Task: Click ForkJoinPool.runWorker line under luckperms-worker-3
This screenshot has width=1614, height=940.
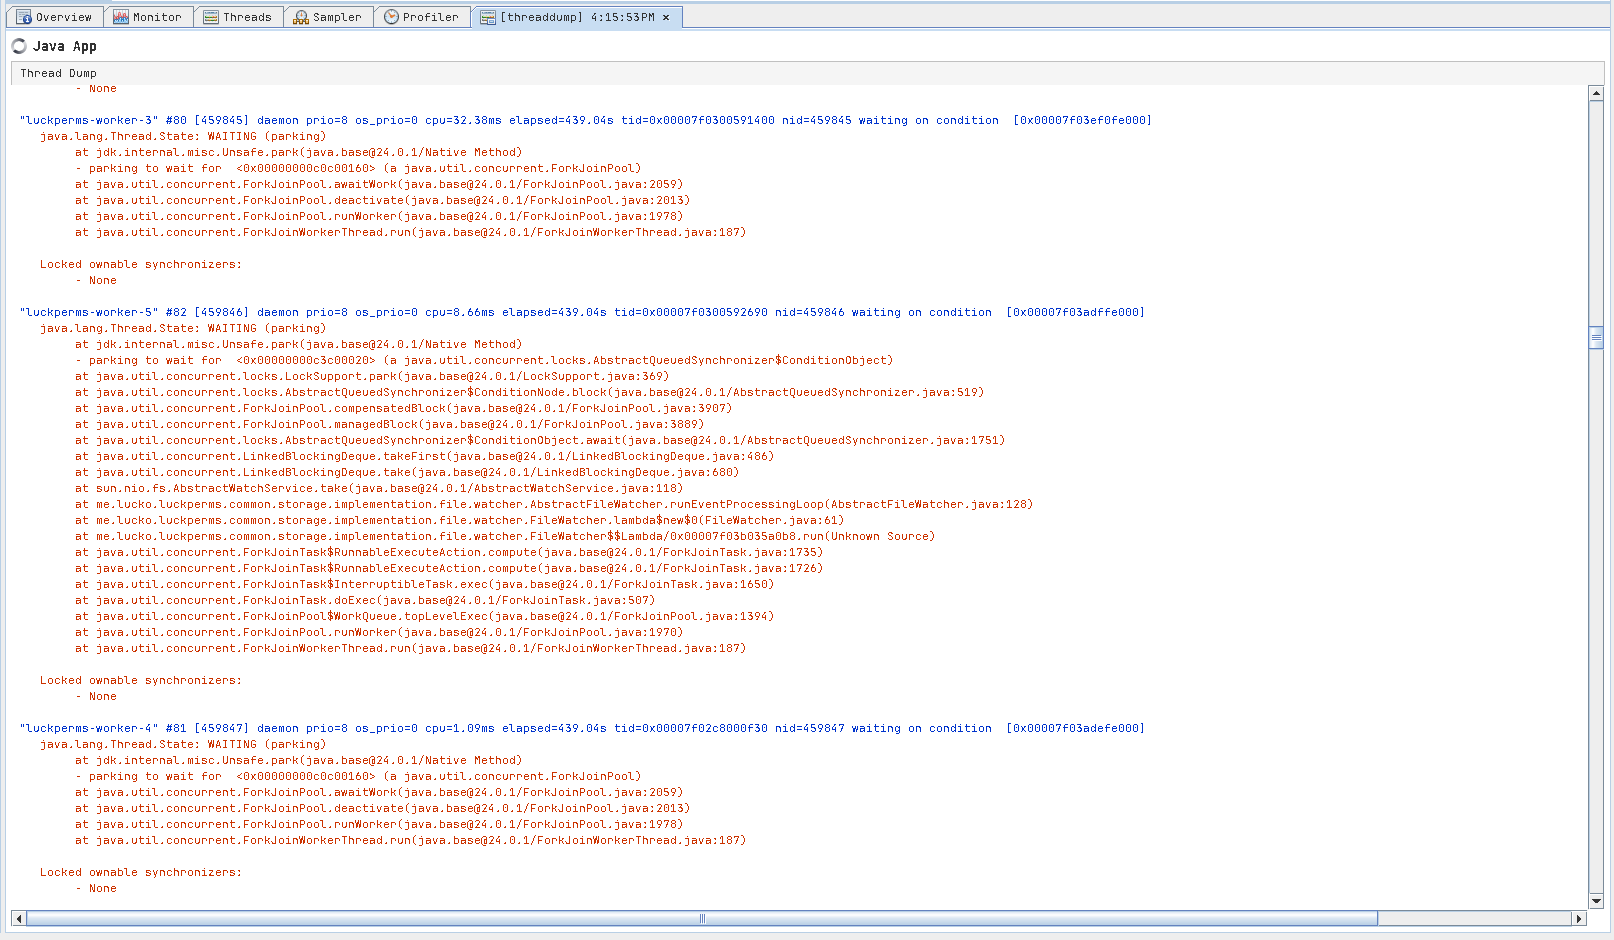Action: (x=379, y=216)
